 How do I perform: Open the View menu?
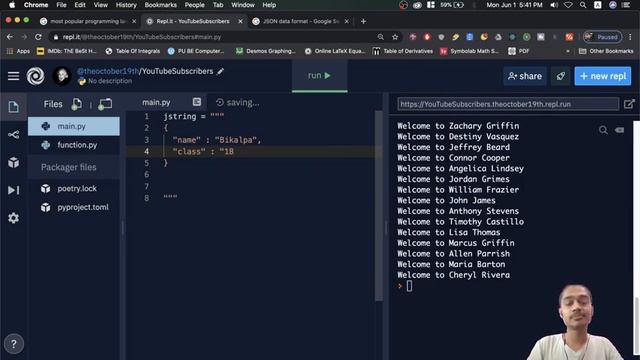pos(100,5)
